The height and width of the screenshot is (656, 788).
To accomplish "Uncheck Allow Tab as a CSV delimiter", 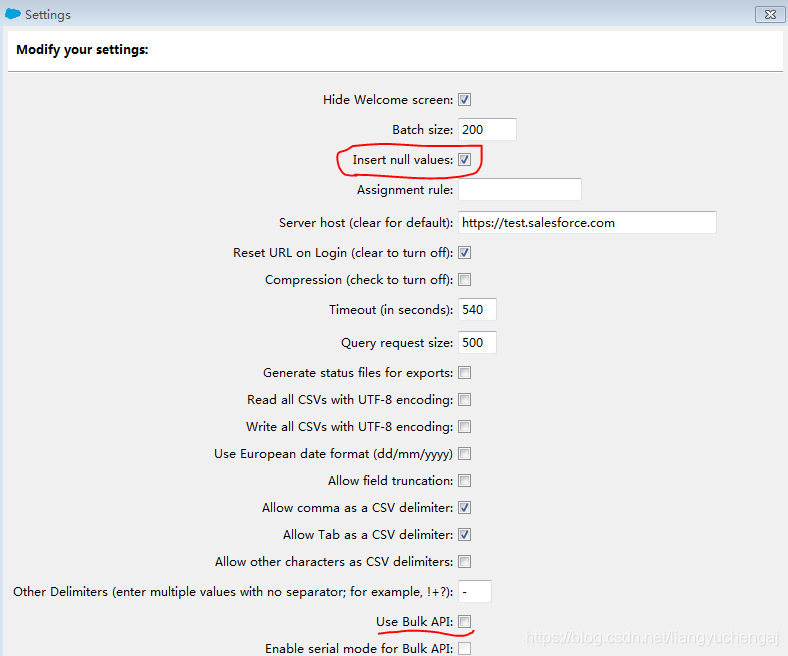I will tap(464, 534).
